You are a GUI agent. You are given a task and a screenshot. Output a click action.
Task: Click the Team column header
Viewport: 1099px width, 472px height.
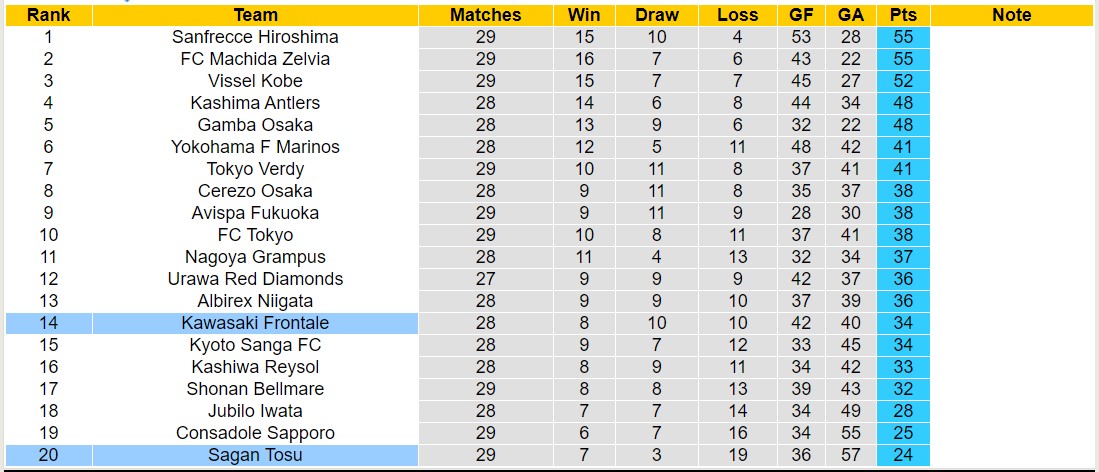pyautogui.click(x=255, y=15)
